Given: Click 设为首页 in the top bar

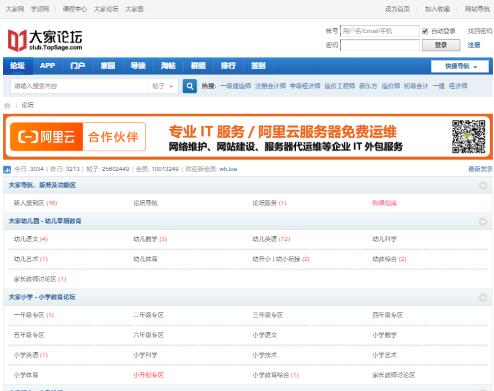Looking at the screenshot, I should 397,9.
